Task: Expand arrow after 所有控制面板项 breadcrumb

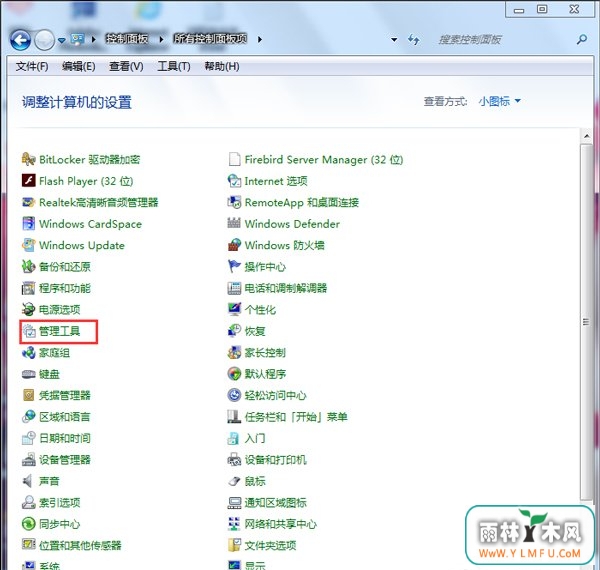Action: pyautogui.click(x=259, y=39)
